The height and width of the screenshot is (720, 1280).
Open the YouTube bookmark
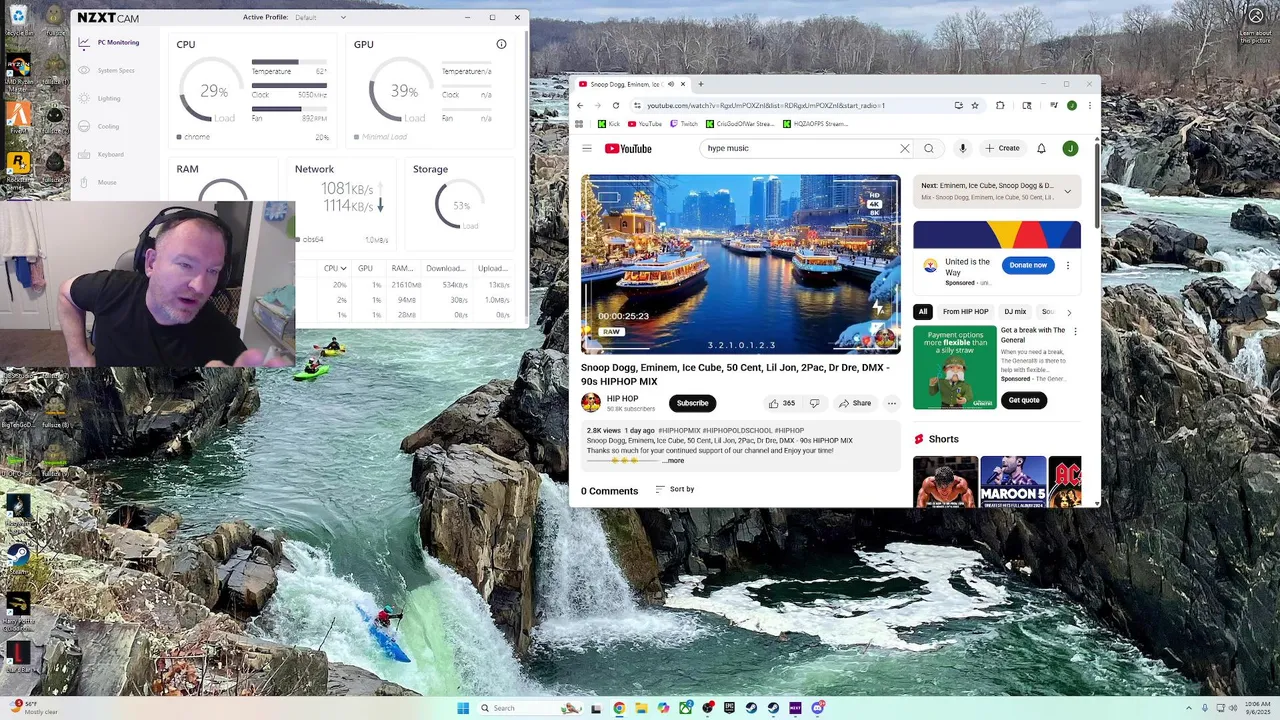[x=645, y=124]
